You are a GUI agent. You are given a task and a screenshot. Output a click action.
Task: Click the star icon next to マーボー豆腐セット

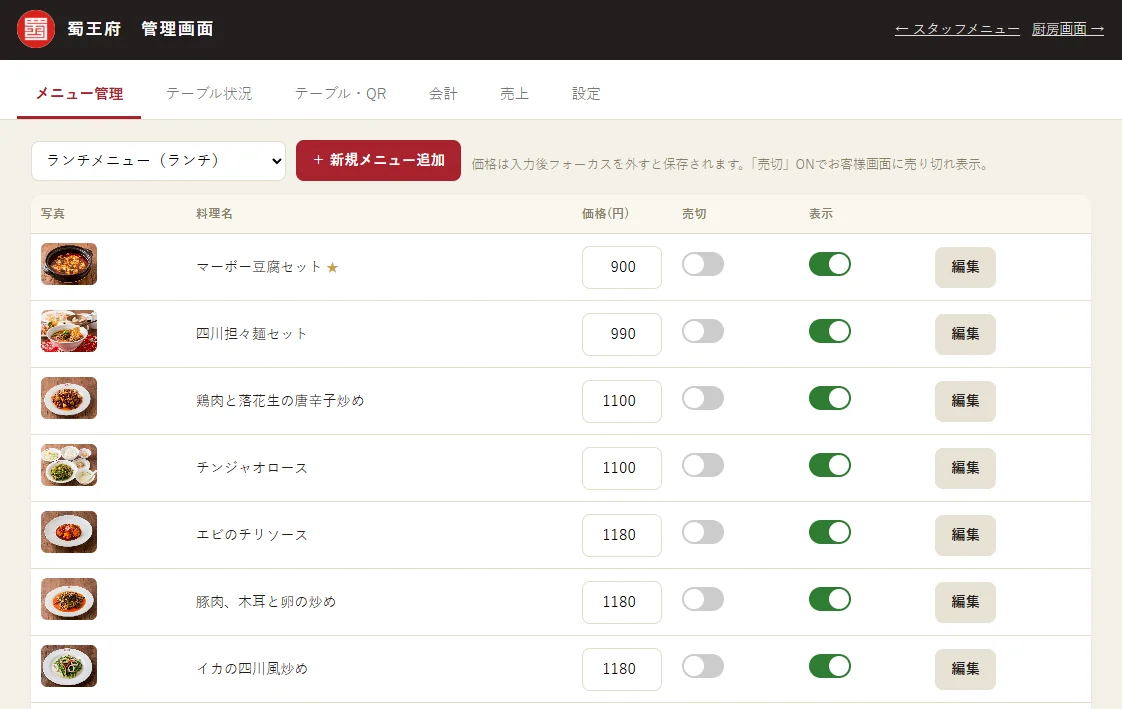[x=332, y=268]
